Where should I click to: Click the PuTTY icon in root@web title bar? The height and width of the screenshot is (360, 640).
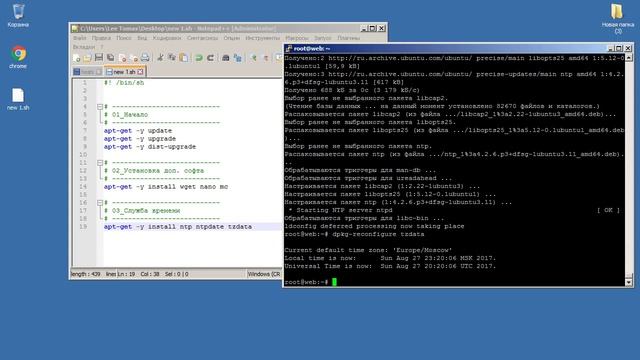coord(289,49)
